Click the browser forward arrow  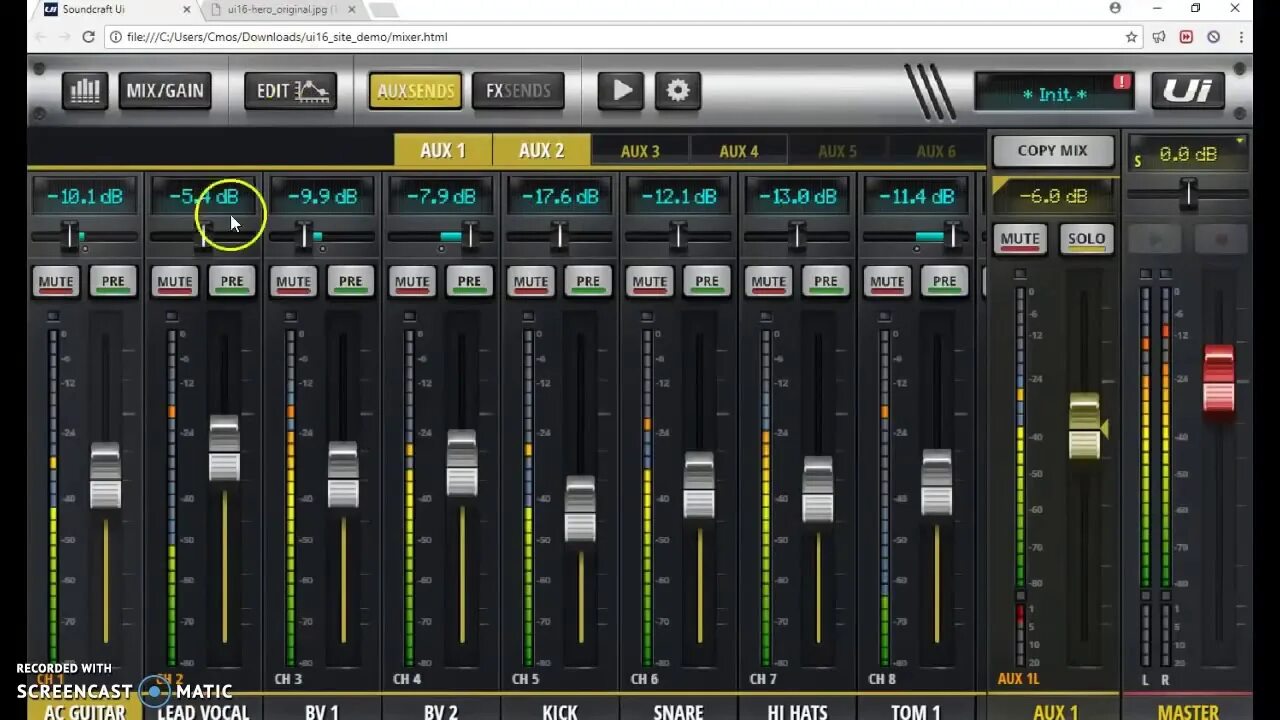(64, 37)
